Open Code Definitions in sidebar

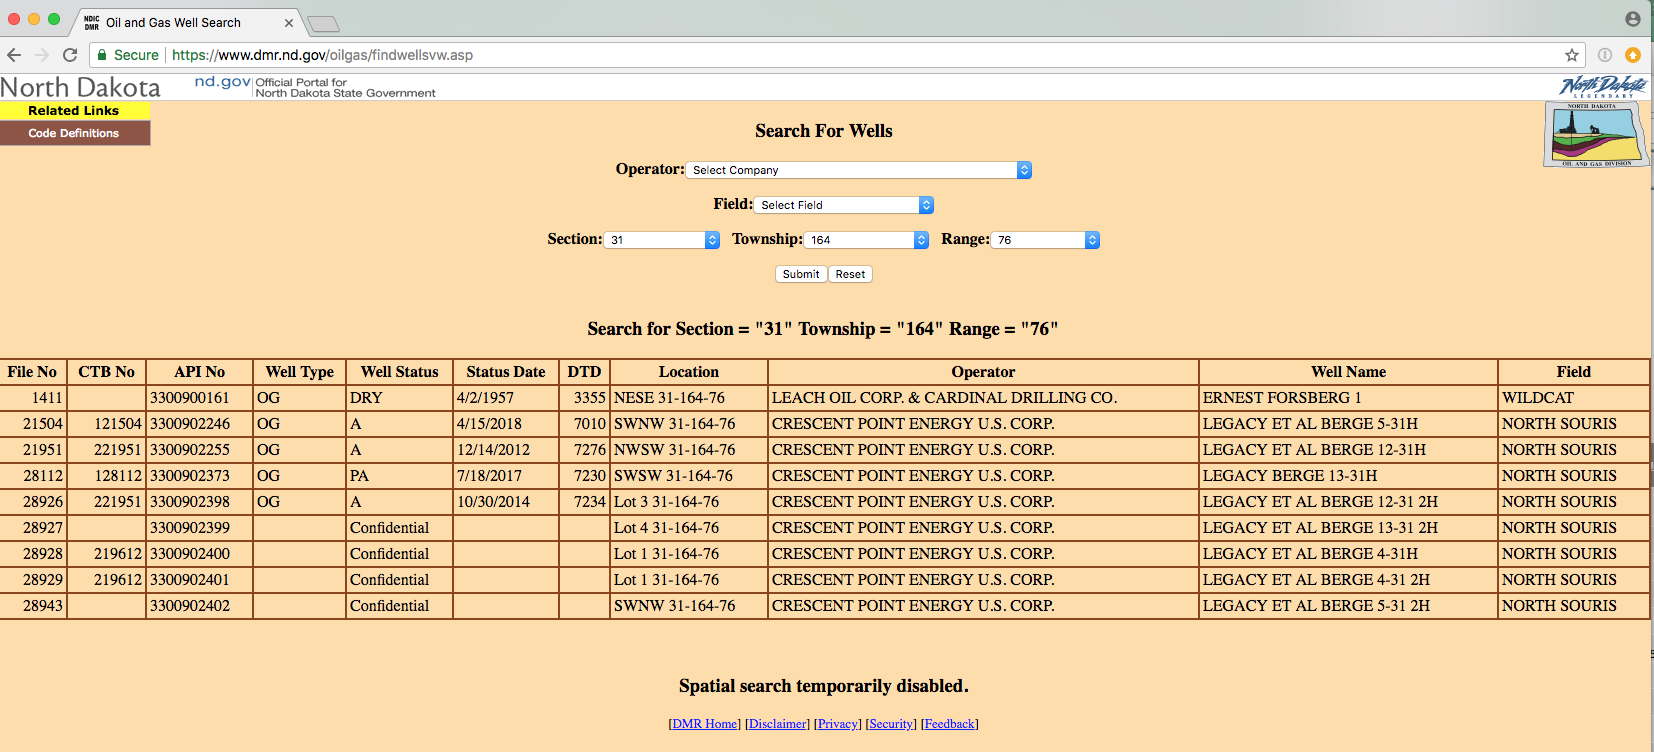pyautogui.click(x=74, y=133)
